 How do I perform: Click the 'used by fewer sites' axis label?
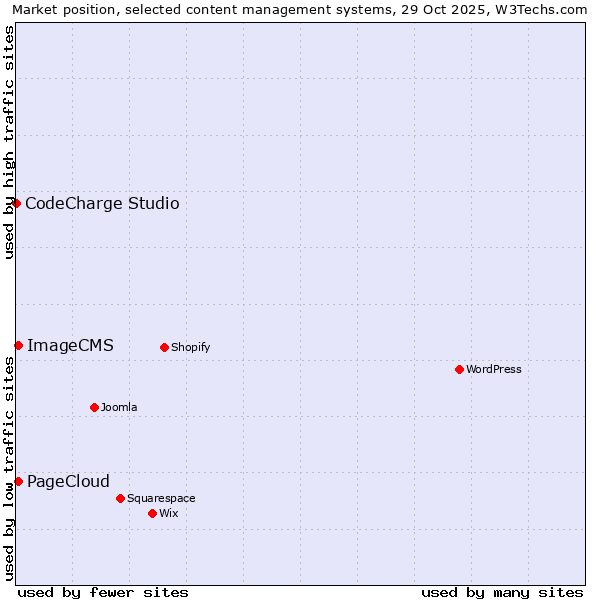103,592
